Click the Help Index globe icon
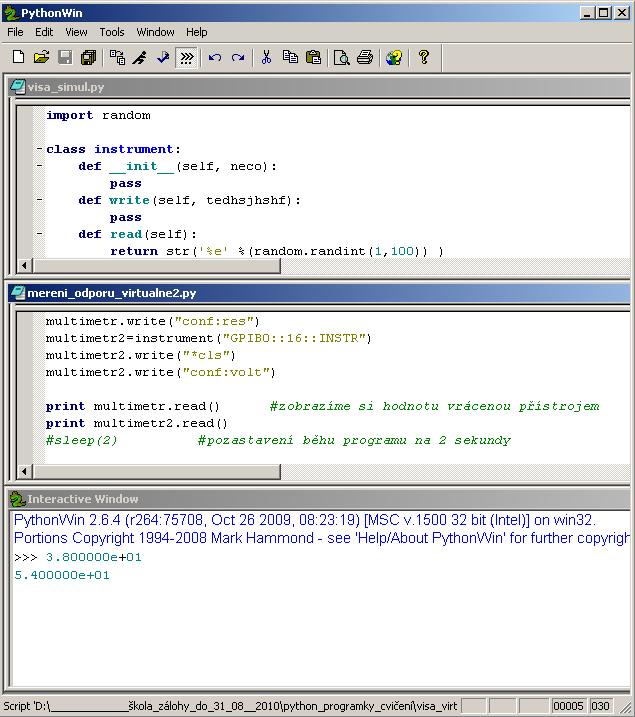The width and height of the screenshot is (635, 717). (x=394, y=57)
